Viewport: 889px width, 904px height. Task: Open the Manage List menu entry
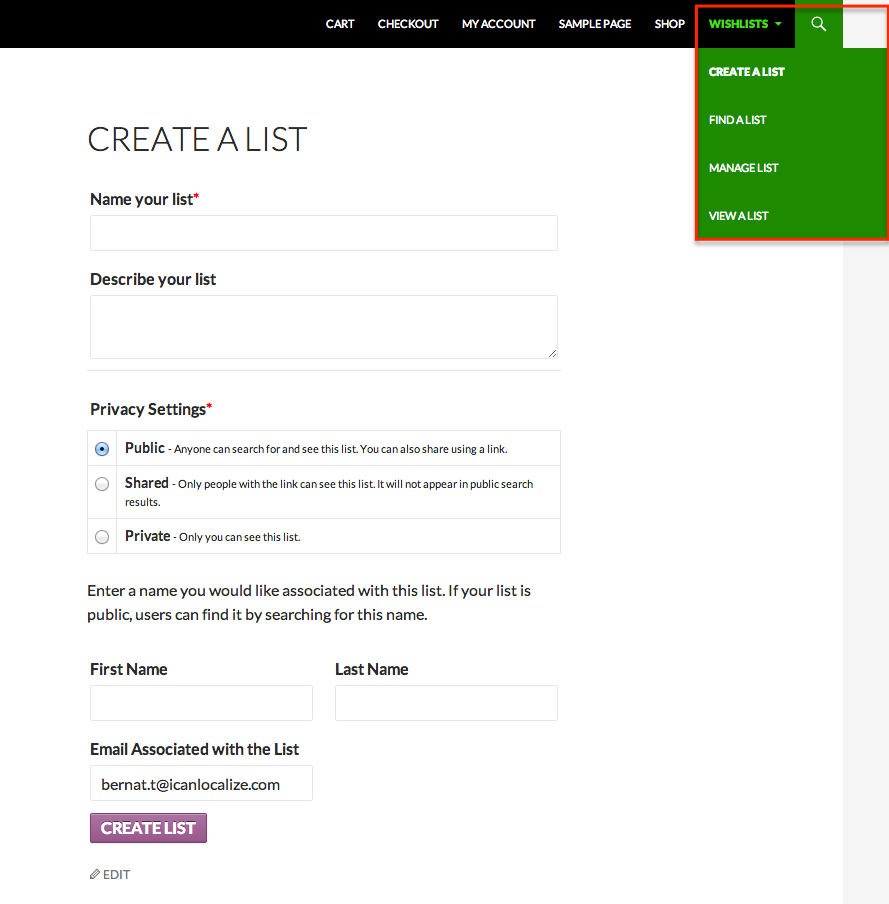point(744,168)
